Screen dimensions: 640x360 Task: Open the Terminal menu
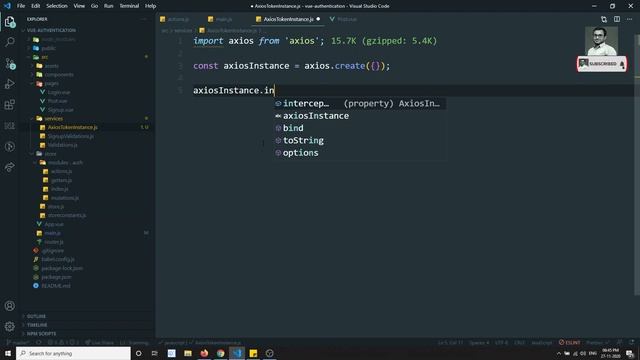click(129, 6)
